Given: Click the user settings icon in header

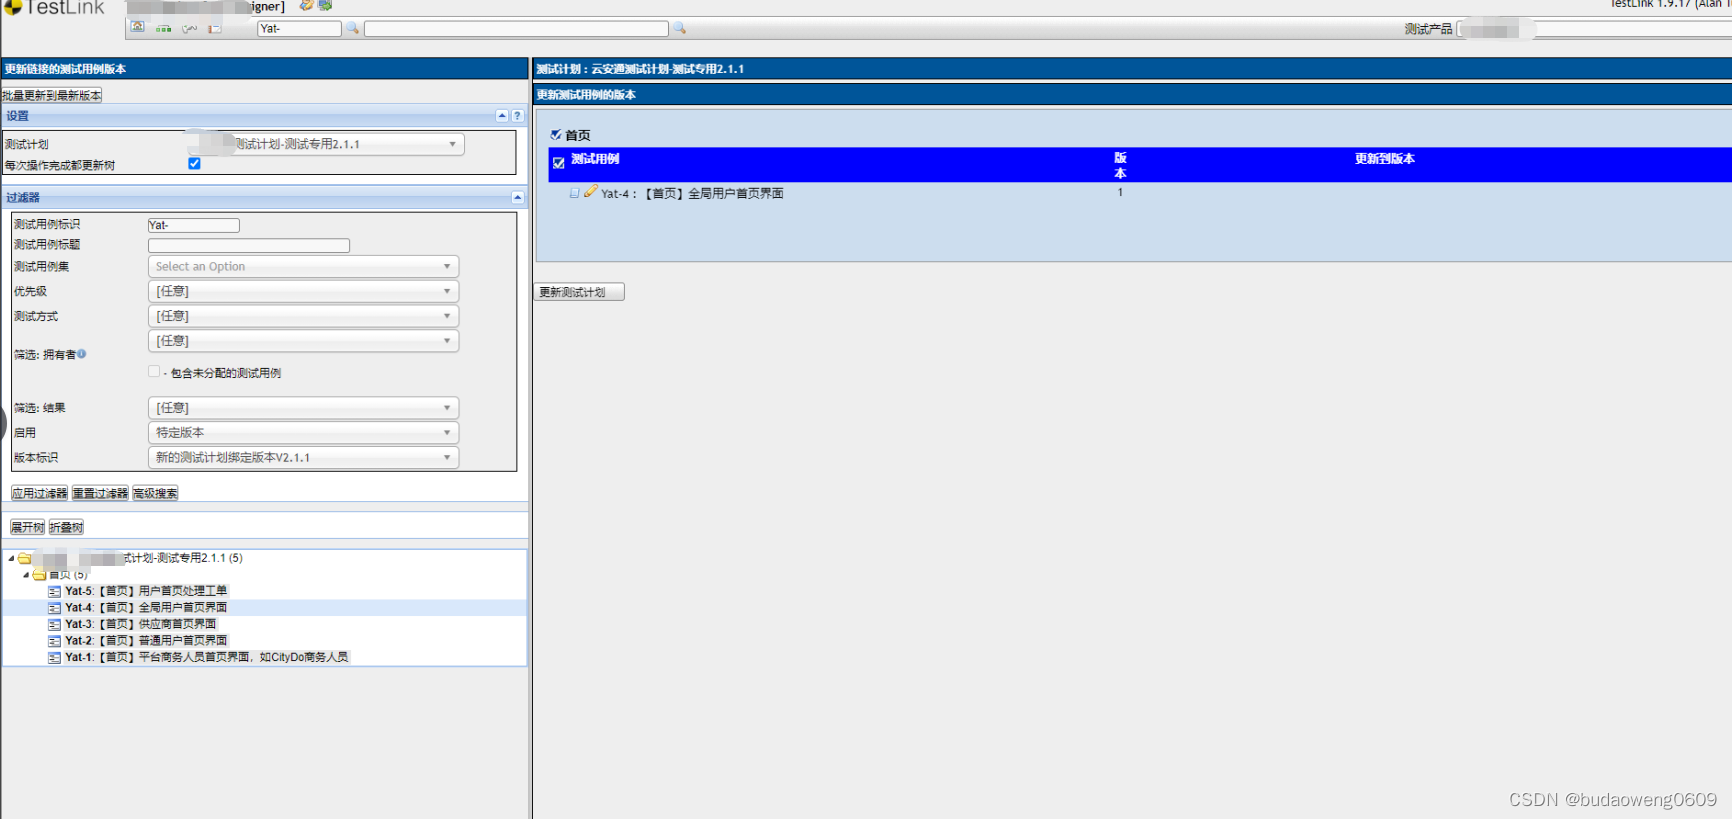Looking at the screenshot, I should pos(307,5).
